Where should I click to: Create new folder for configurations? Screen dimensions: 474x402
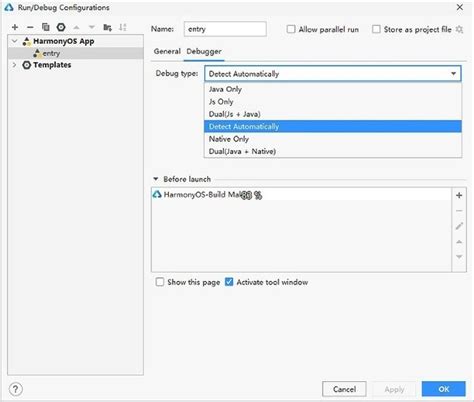coord(107,27)
